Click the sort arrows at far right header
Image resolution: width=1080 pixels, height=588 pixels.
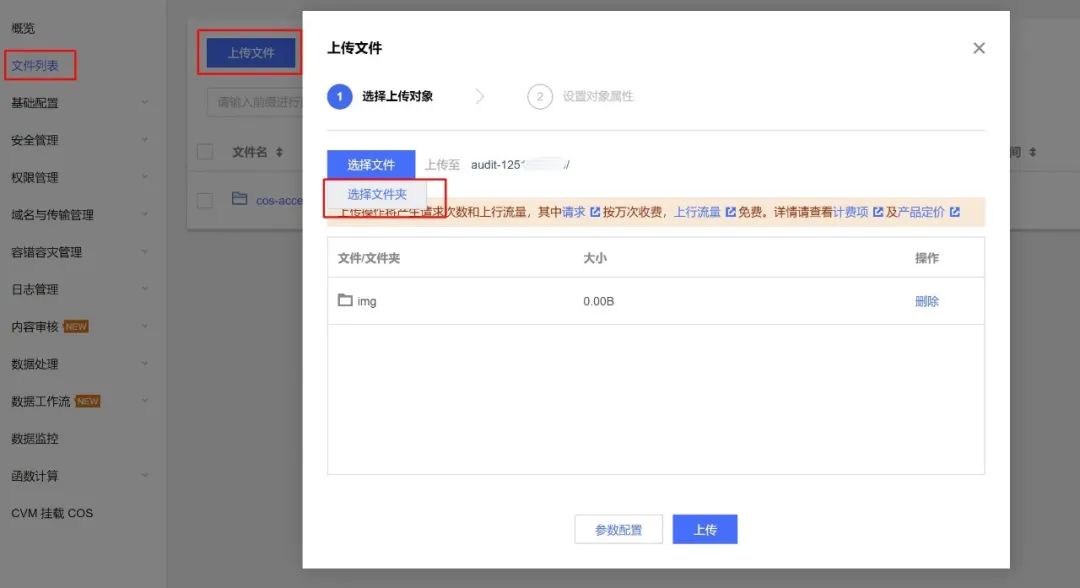tap(1032, 152)
